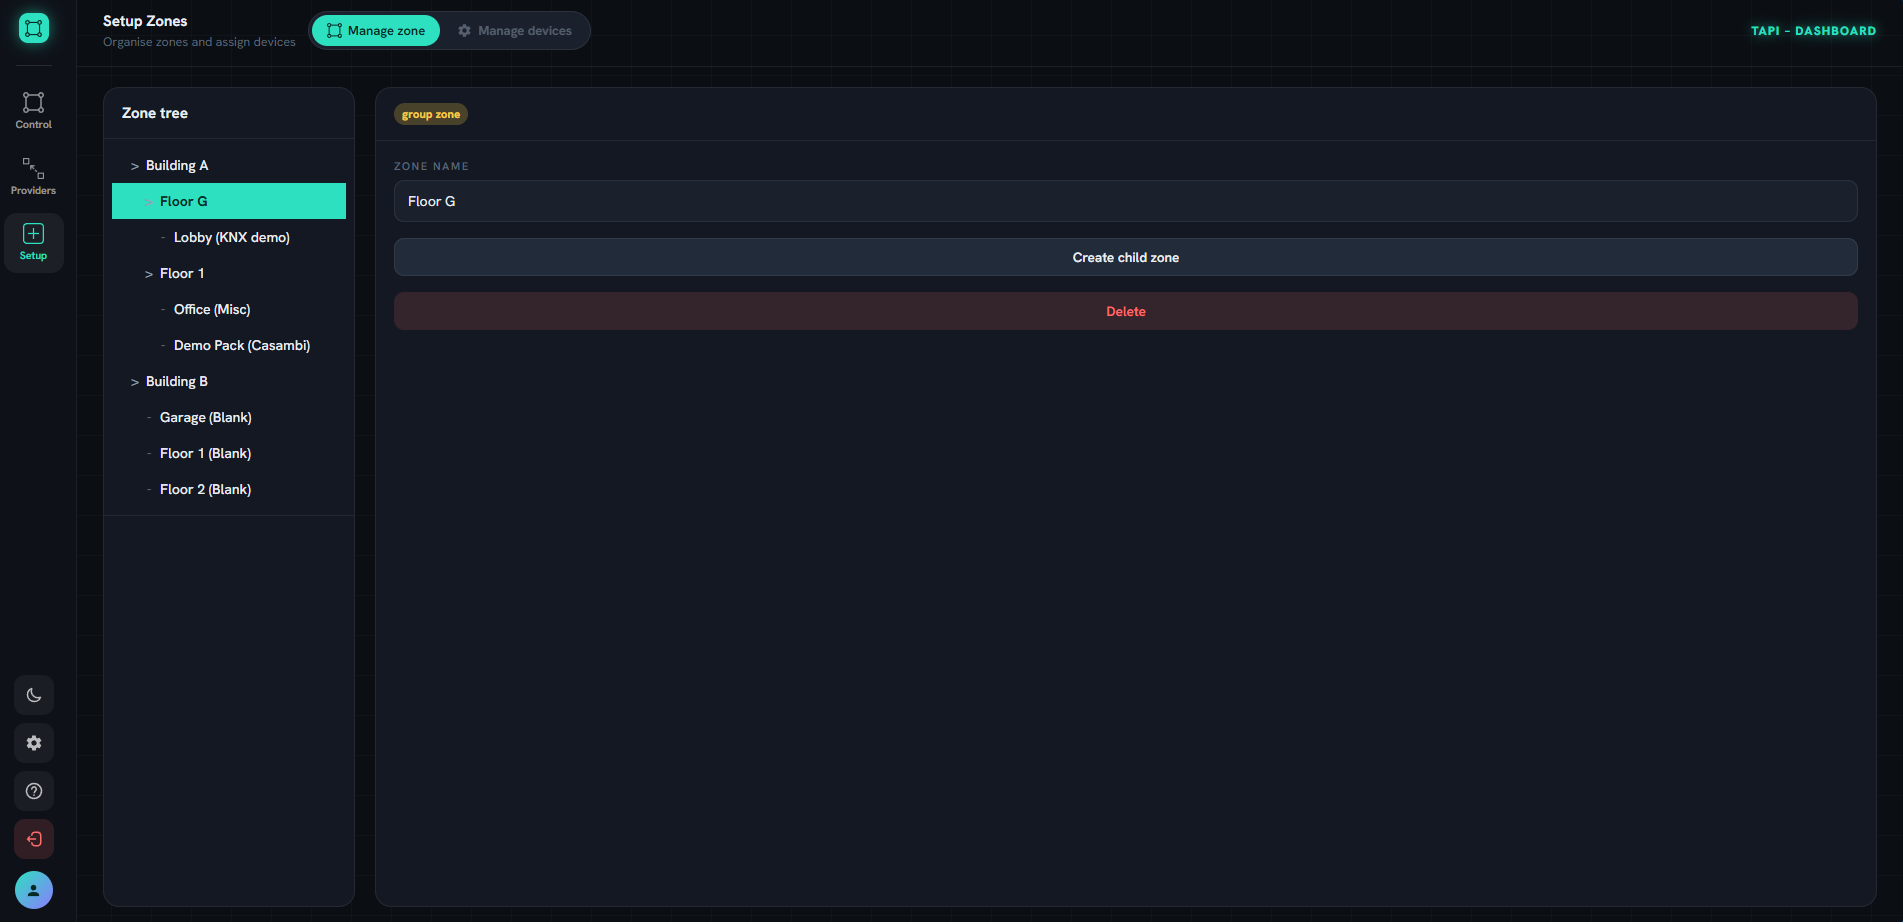Click the Create child zone button
The width and height of the screenshot is (1903, 922).
1126,257
